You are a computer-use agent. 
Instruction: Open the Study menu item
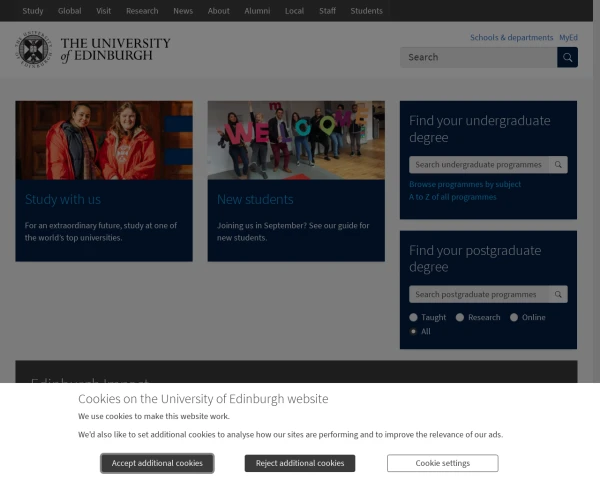tap(33, 11)
